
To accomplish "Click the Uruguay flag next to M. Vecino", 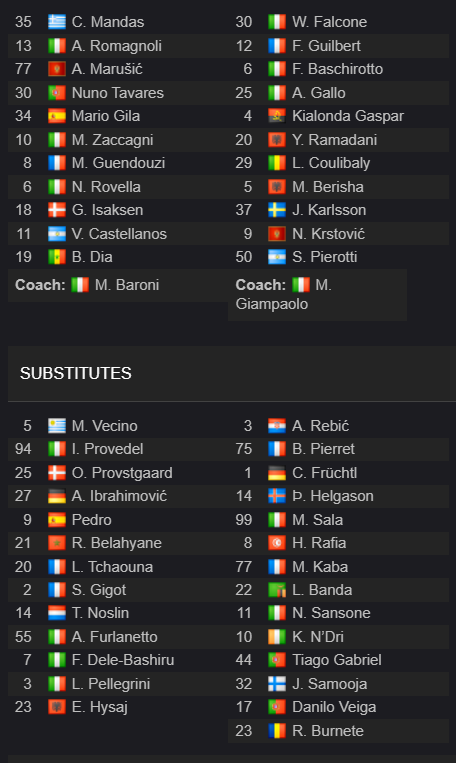I will 56,426.
